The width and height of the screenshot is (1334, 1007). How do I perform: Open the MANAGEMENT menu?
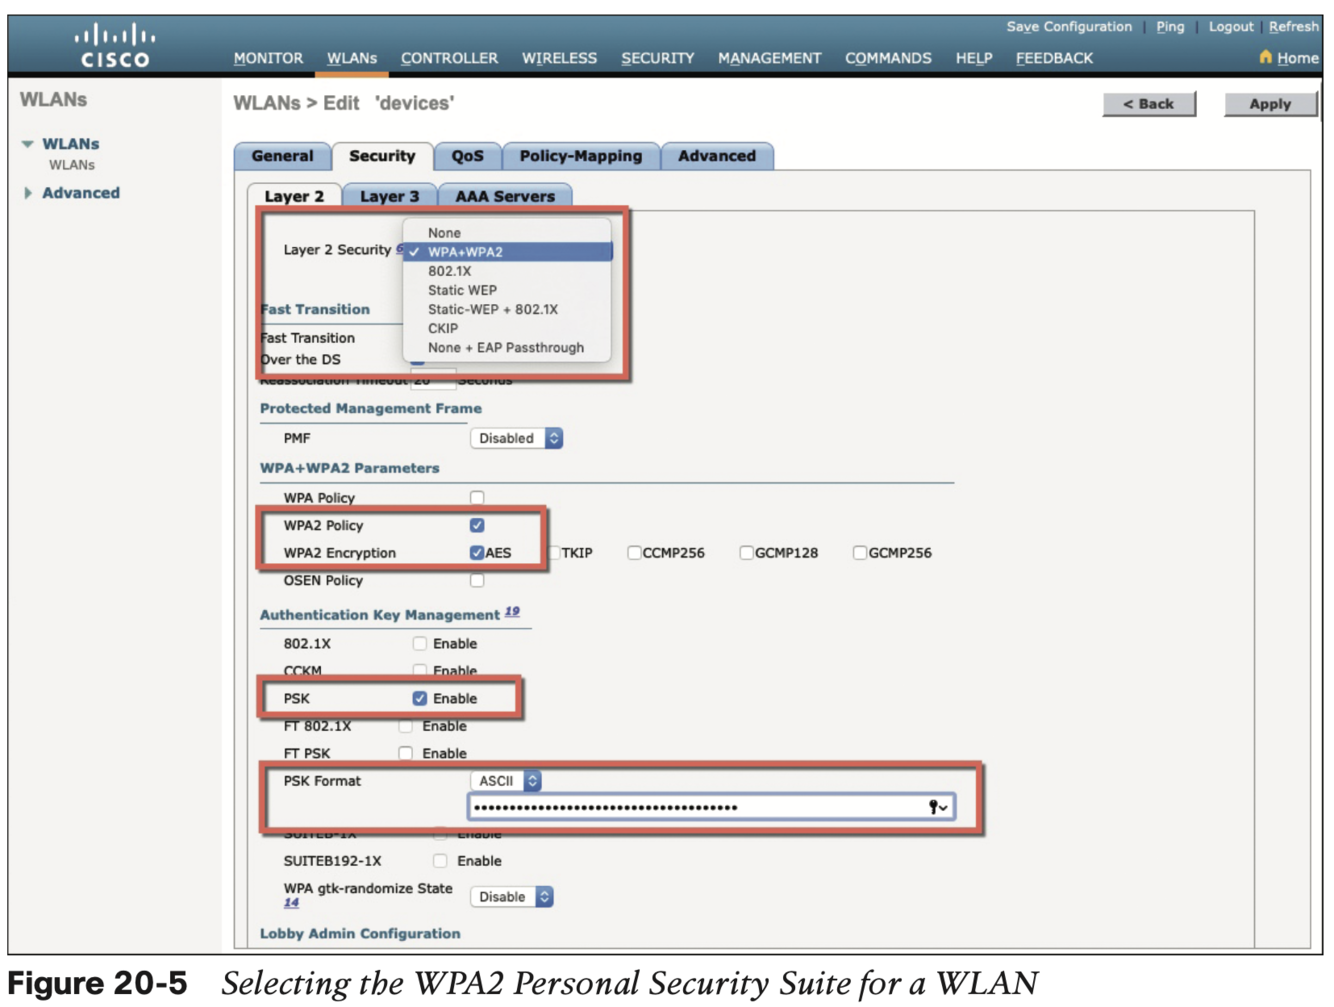[769, 58]
